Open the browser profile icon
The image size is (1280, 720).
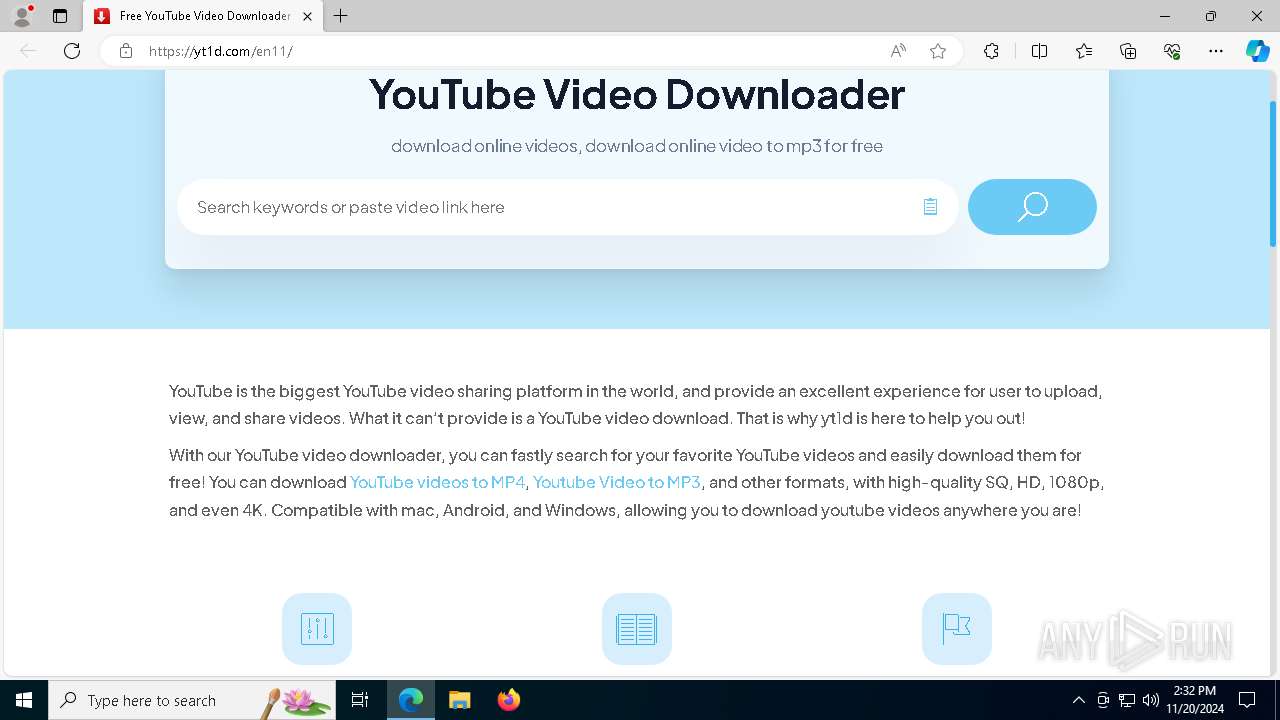tap(21, 16)
